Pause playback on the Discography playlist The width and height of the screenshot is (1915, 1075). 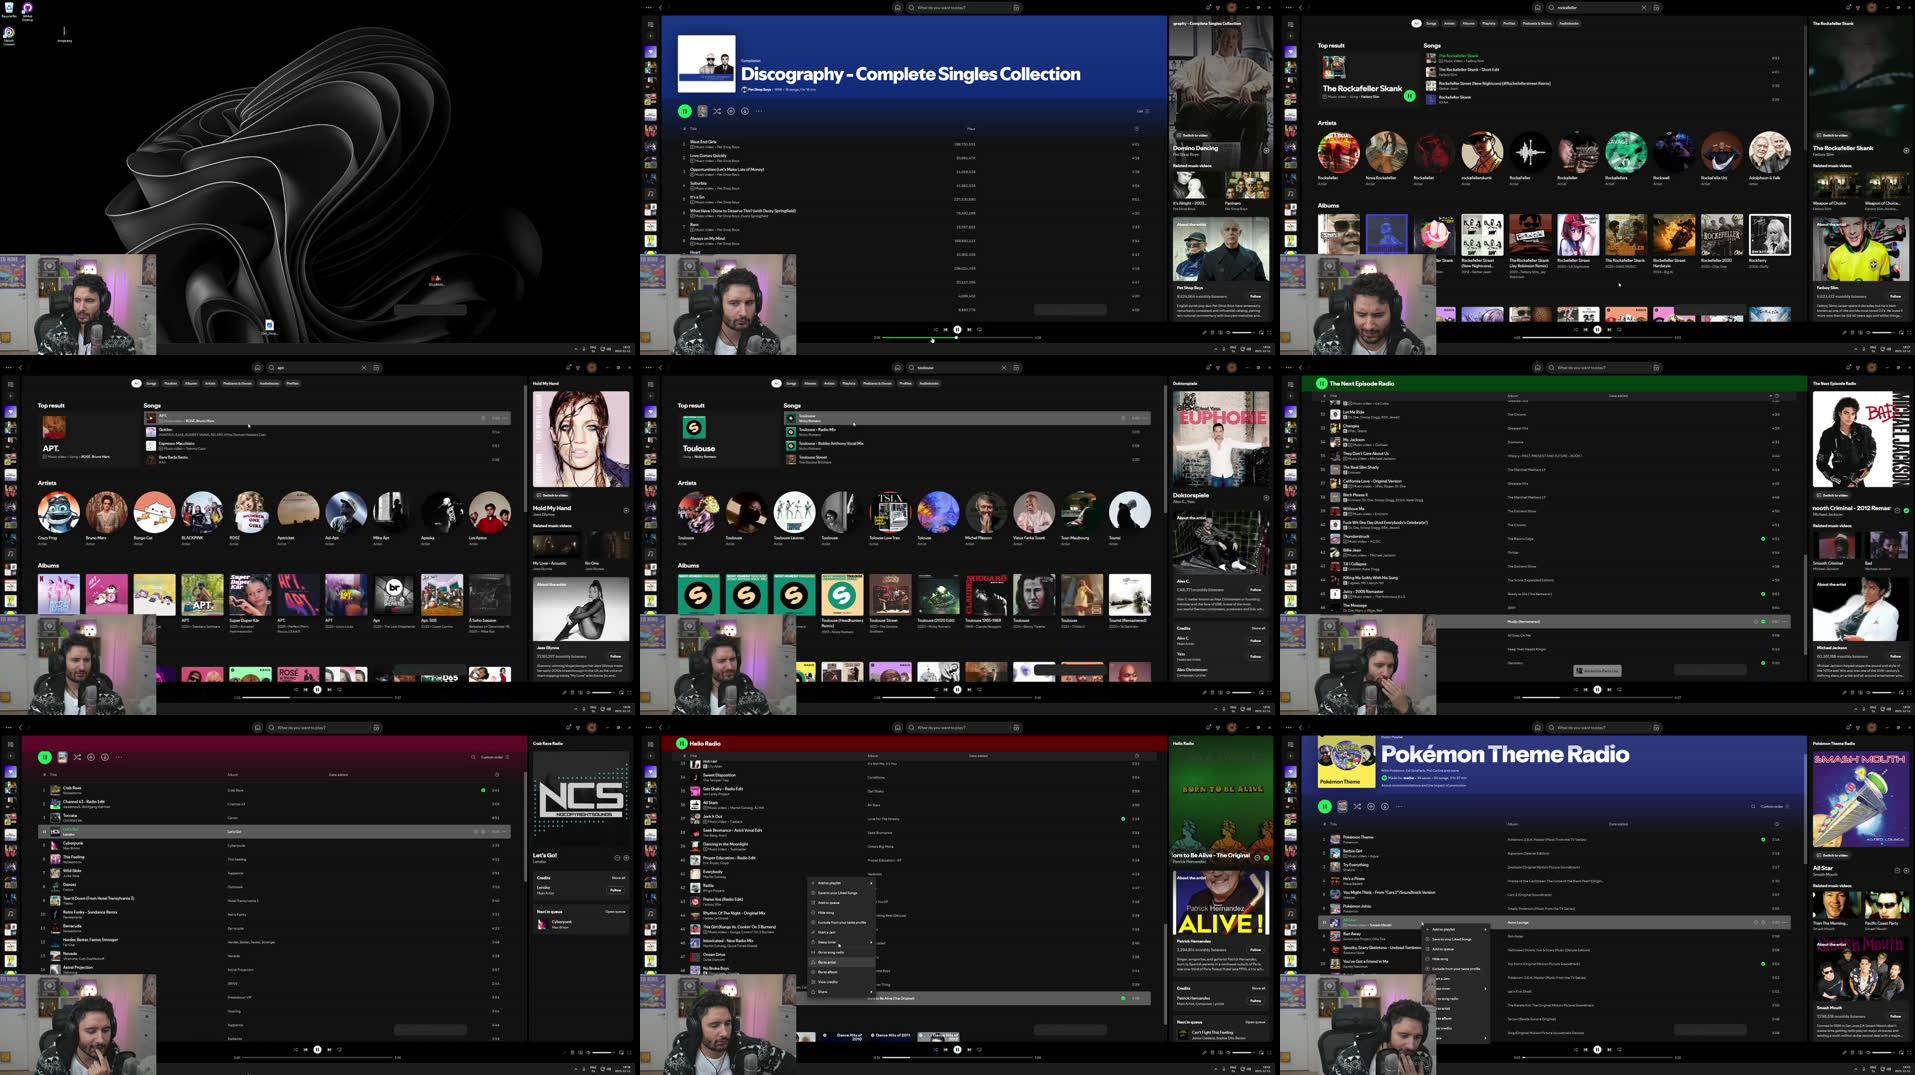(684, 111)
